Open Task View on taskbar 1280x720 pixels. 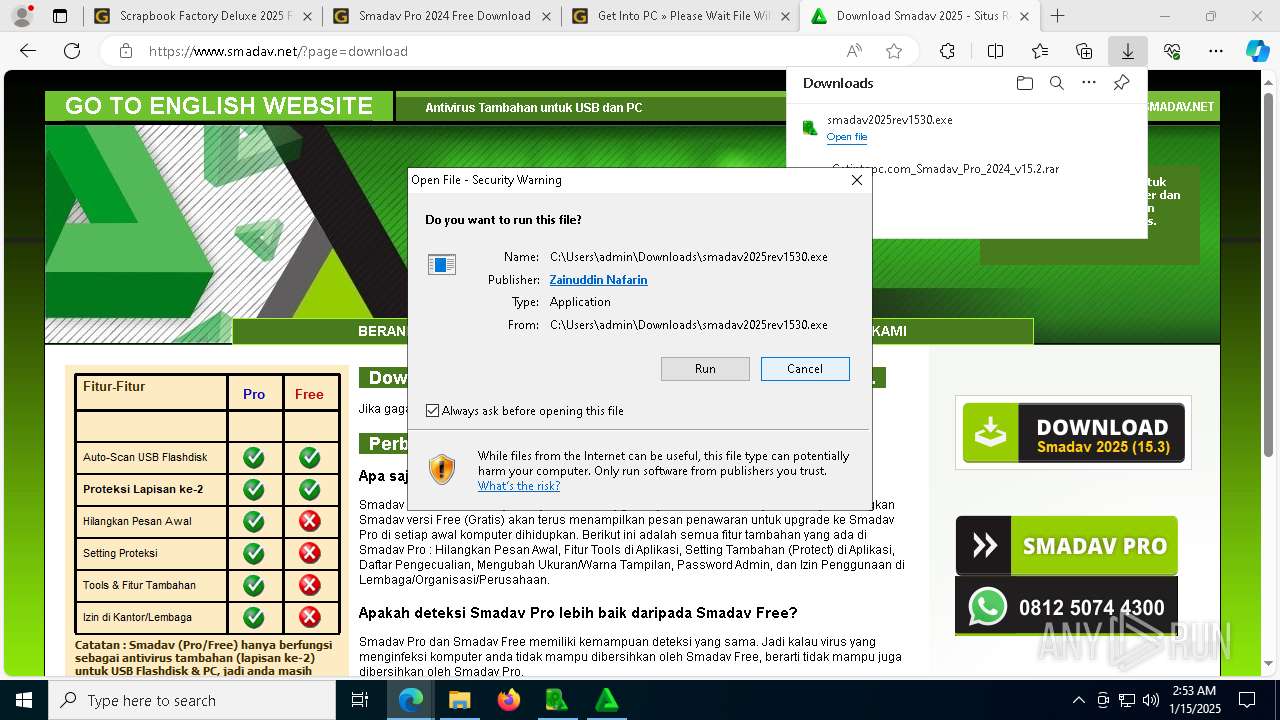360,700
